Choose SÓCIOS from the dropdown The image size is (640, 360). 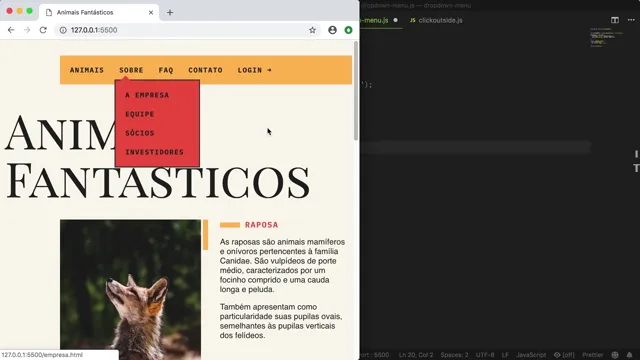pos(140,133)
